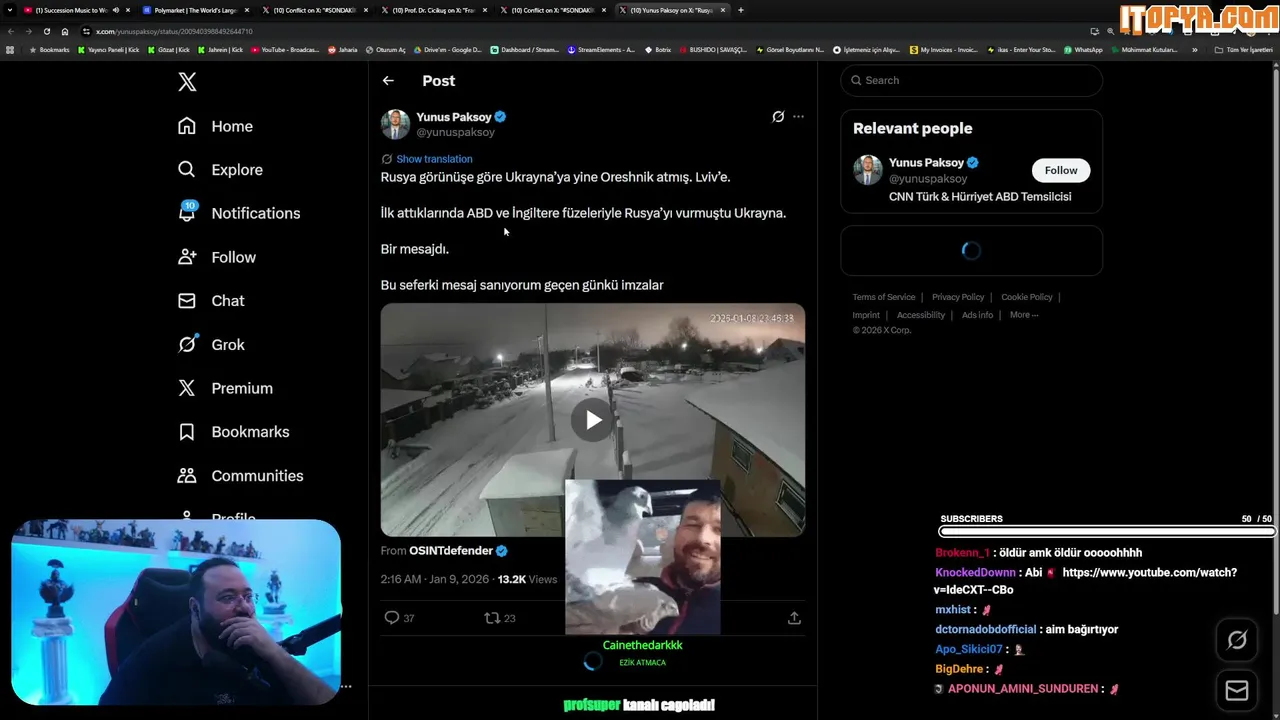Click the 13.2K Views count
Screen dimensions: 1280x720
point(527,580)
